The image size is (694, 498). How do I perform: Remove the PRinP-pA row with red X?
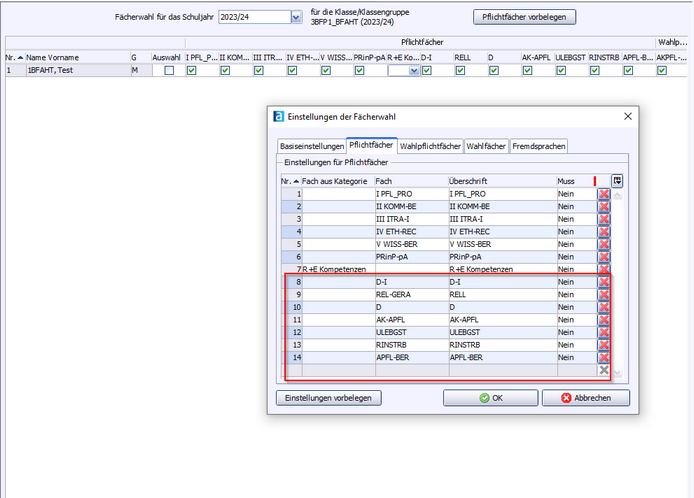coord(603,257)
